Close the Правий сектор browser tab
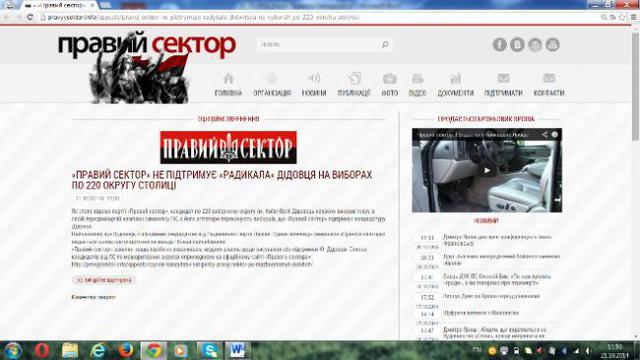Screen dimensions: 640x360 pyautogui.click(x=92, y=5)
